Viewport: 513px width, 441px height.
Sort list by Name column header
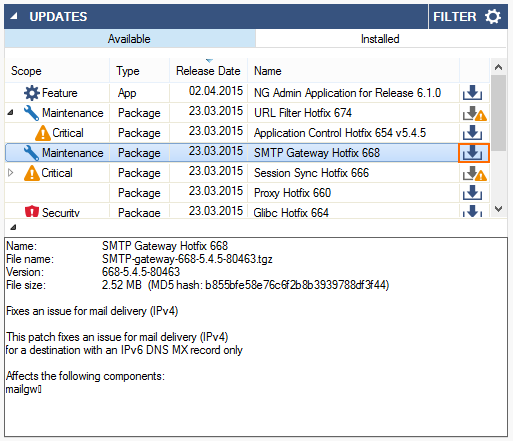(x=353, y=71)
